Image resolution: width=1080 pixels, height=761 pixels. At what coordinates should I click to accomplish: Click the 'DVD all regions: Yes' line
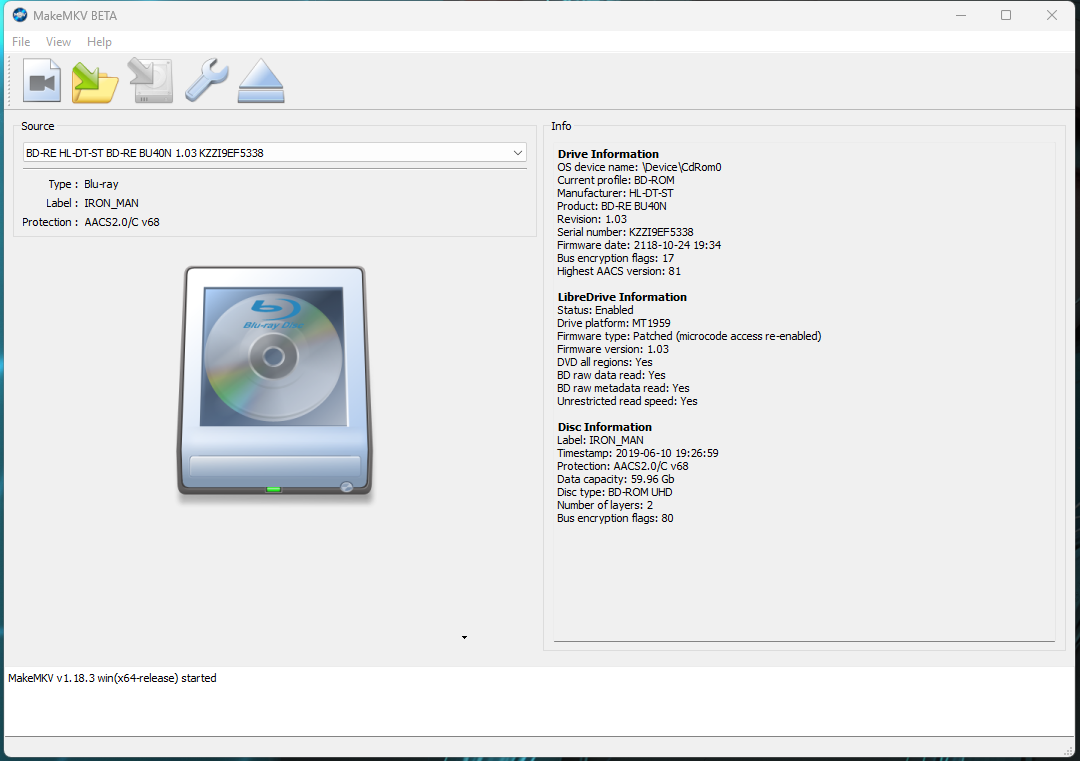point(605,363)
